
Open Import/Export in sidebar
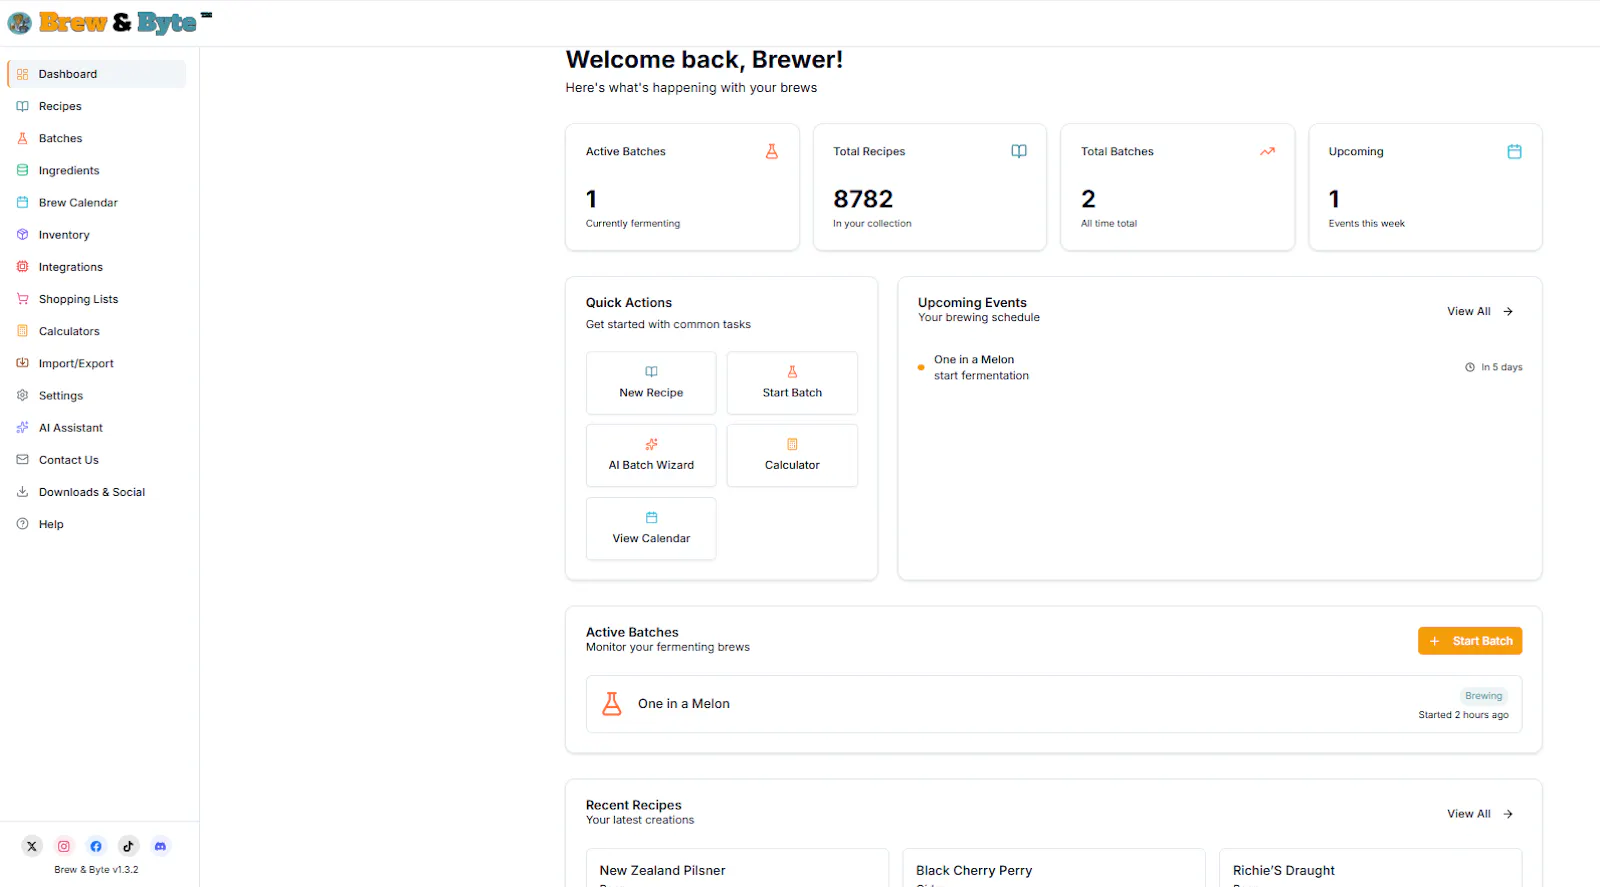coord(97,363)
